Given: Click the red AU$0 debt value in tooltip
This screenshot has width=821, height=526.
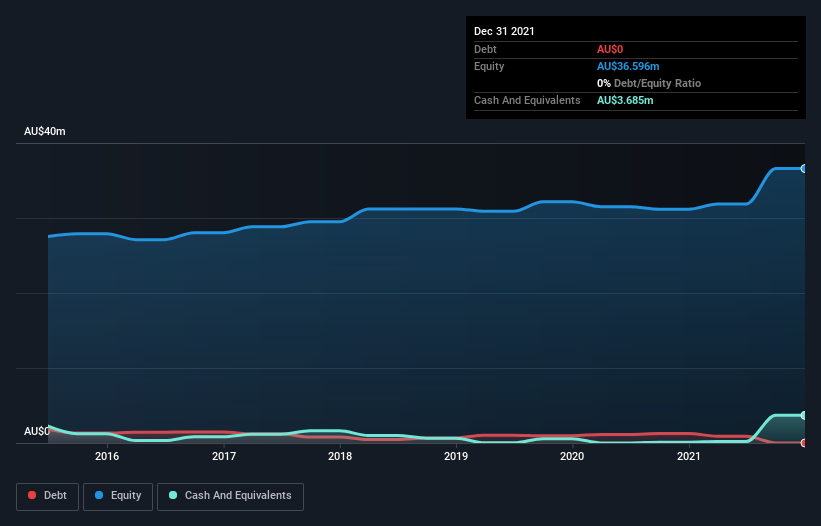Looking at the screenshot, I should point(610,49).
